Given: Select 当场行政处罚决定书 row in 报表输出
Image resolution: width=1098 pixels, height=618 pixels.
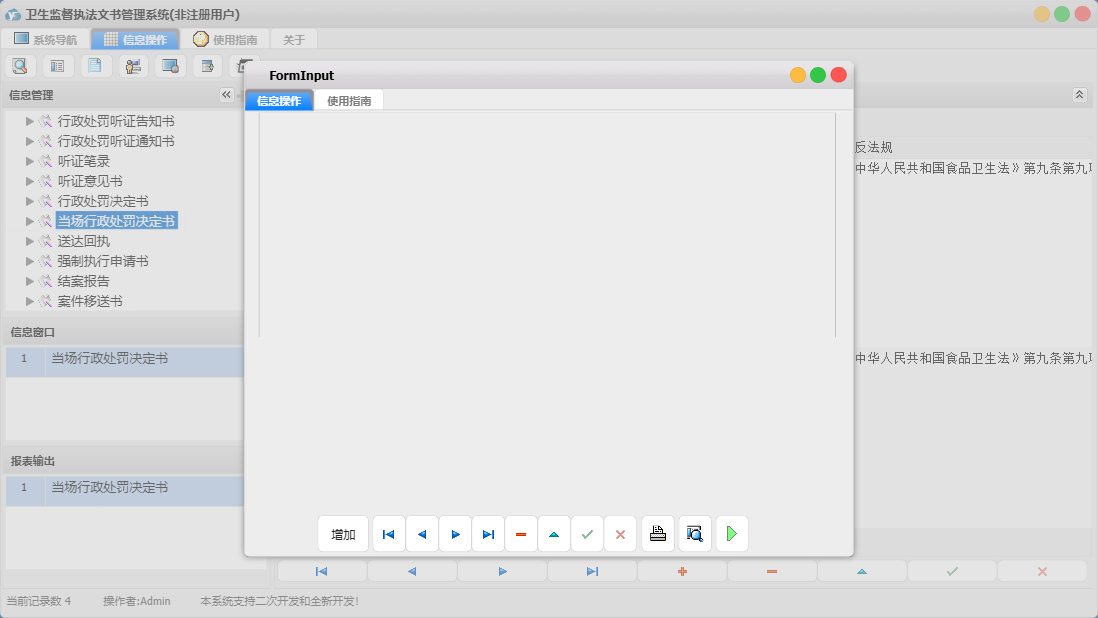Looking at the screenshot, I should [x=125, y=490].
